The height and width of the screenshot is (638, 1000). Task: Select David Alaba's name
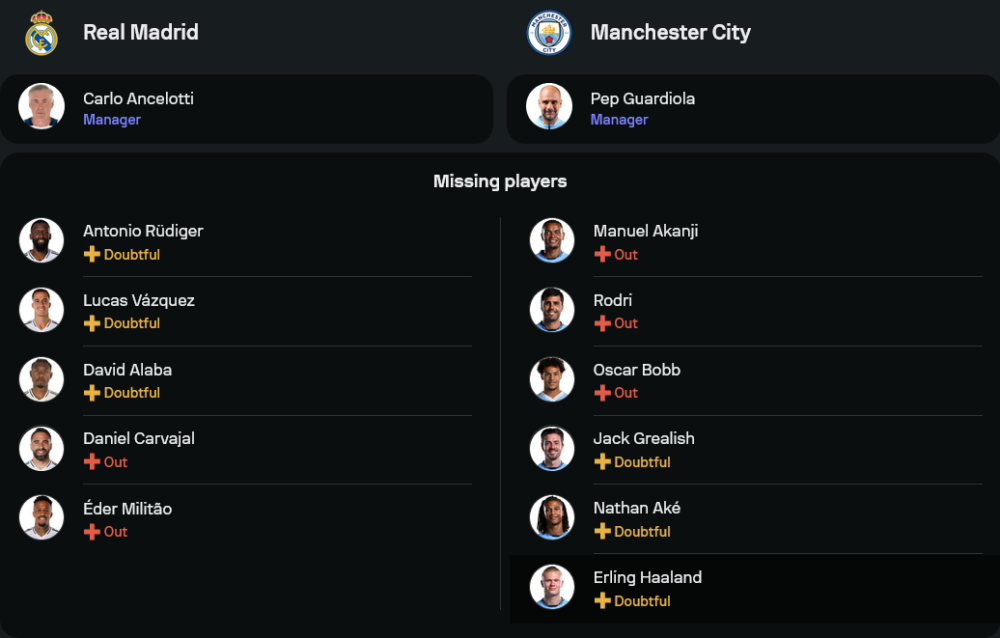point(128,369)
